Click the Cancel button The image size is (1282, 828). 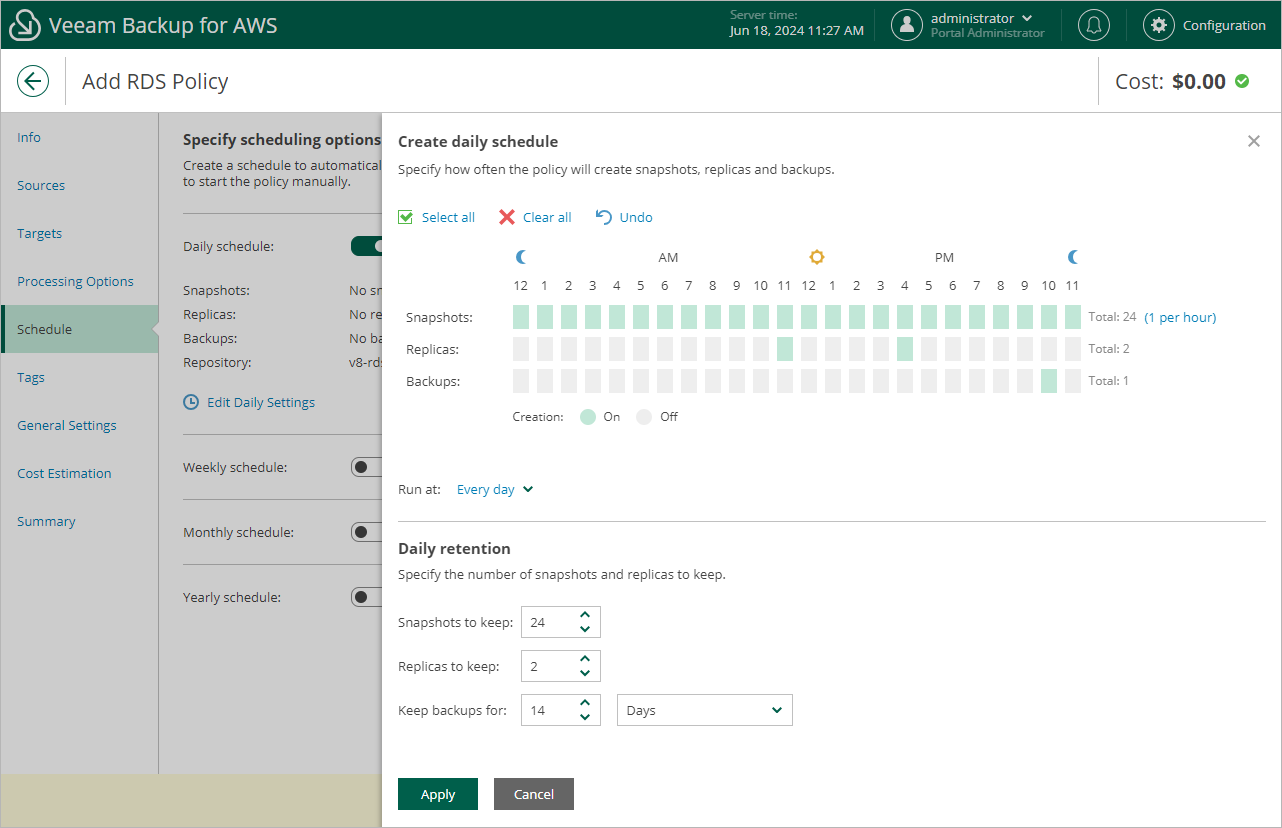pos(534,794)
